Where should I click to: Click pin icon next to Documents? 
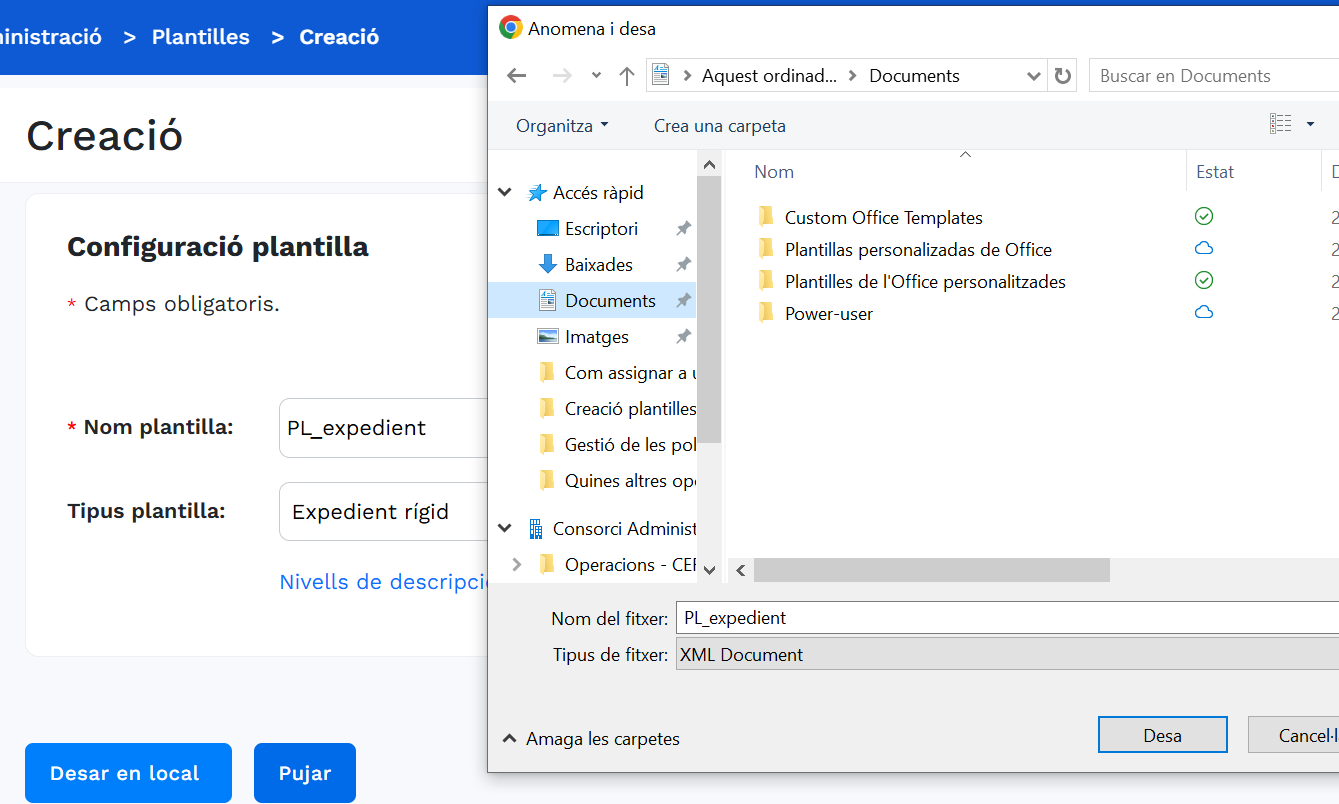coord(683,301)
